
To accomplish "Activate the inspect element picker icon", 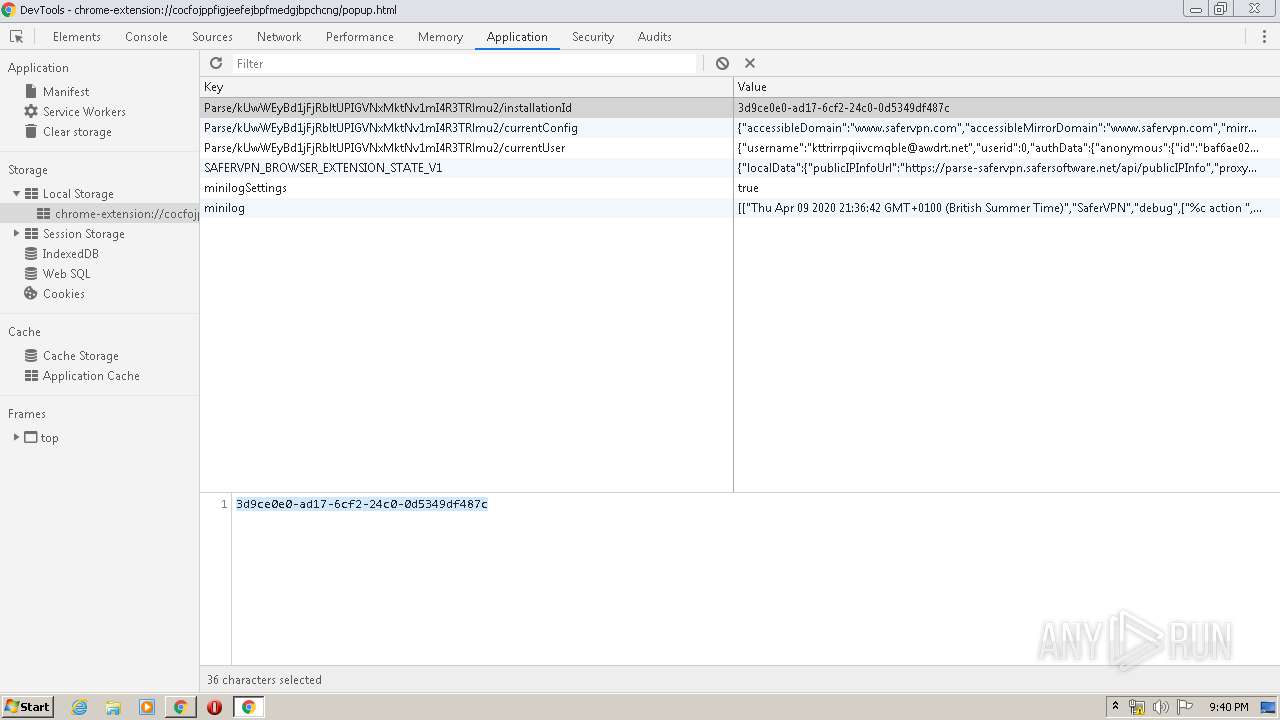I will click(16, 37).
